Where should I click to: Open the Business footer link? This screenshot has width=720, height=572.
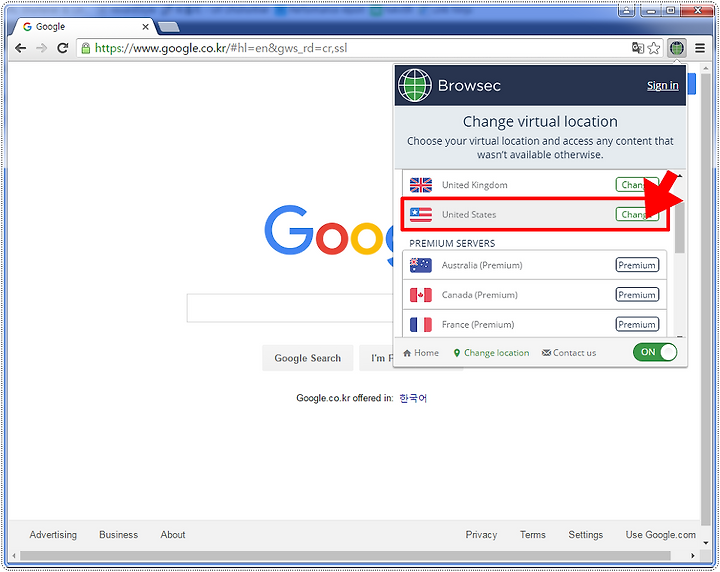tap(118, 535)
